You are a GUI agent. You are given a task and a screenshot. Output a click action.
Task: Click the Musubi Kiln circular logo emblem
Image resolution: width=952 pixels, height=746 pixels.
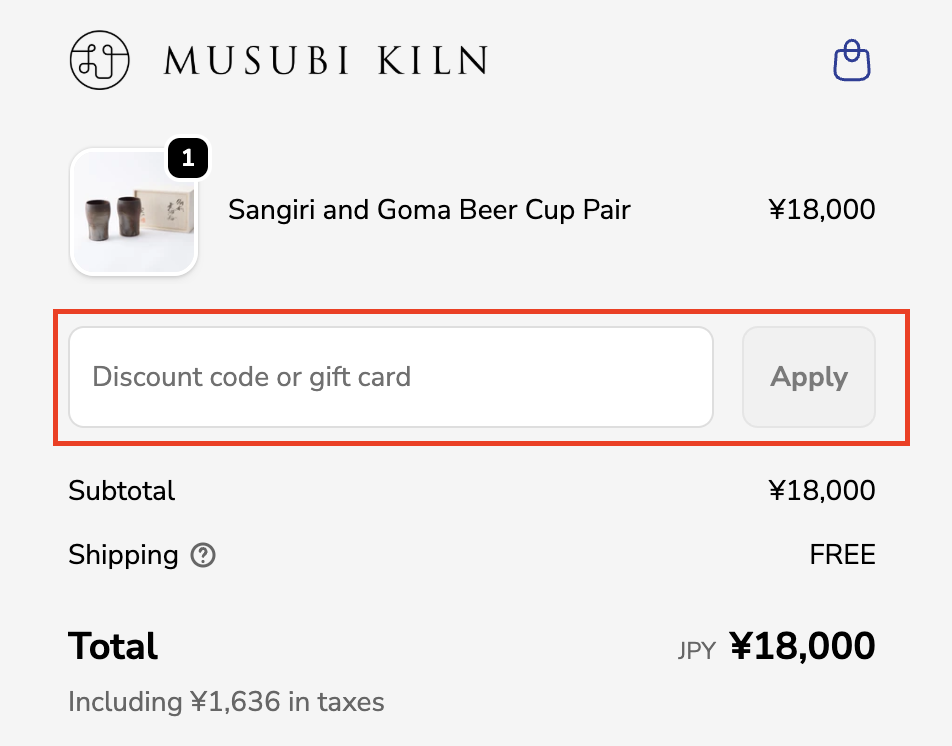100,60
